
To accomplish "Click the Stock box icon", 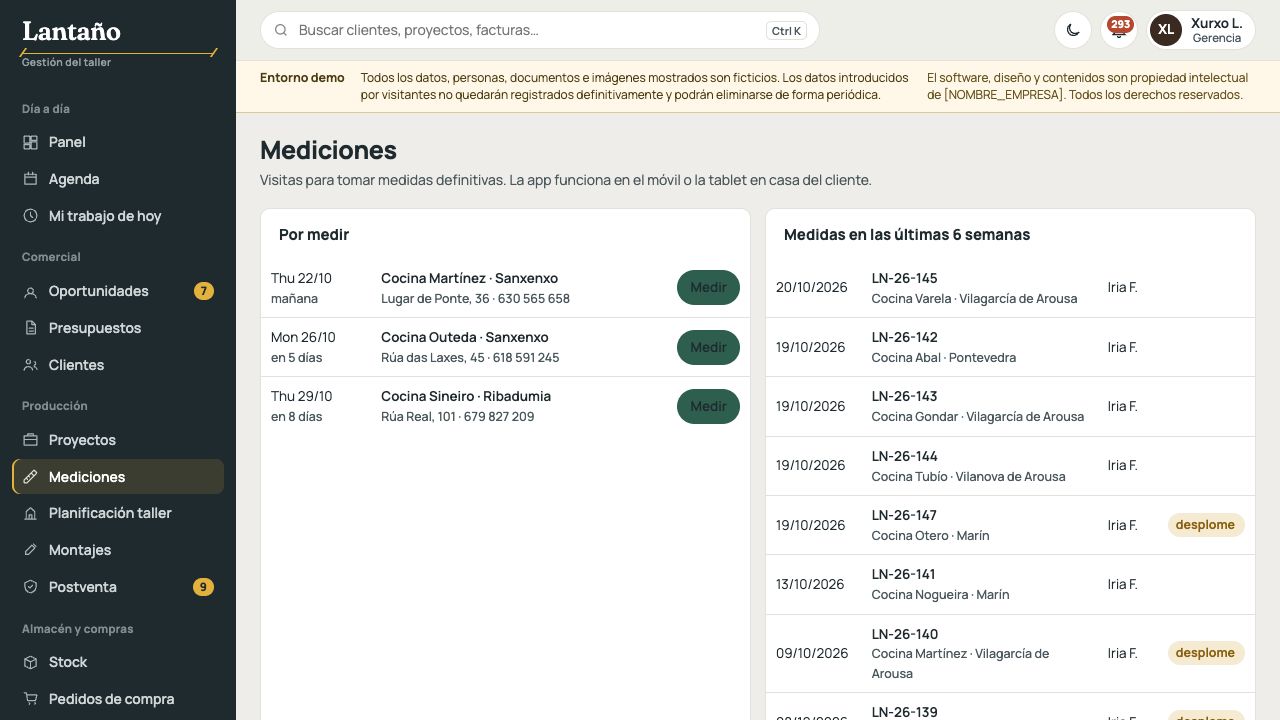I will [x=30, y=662].
